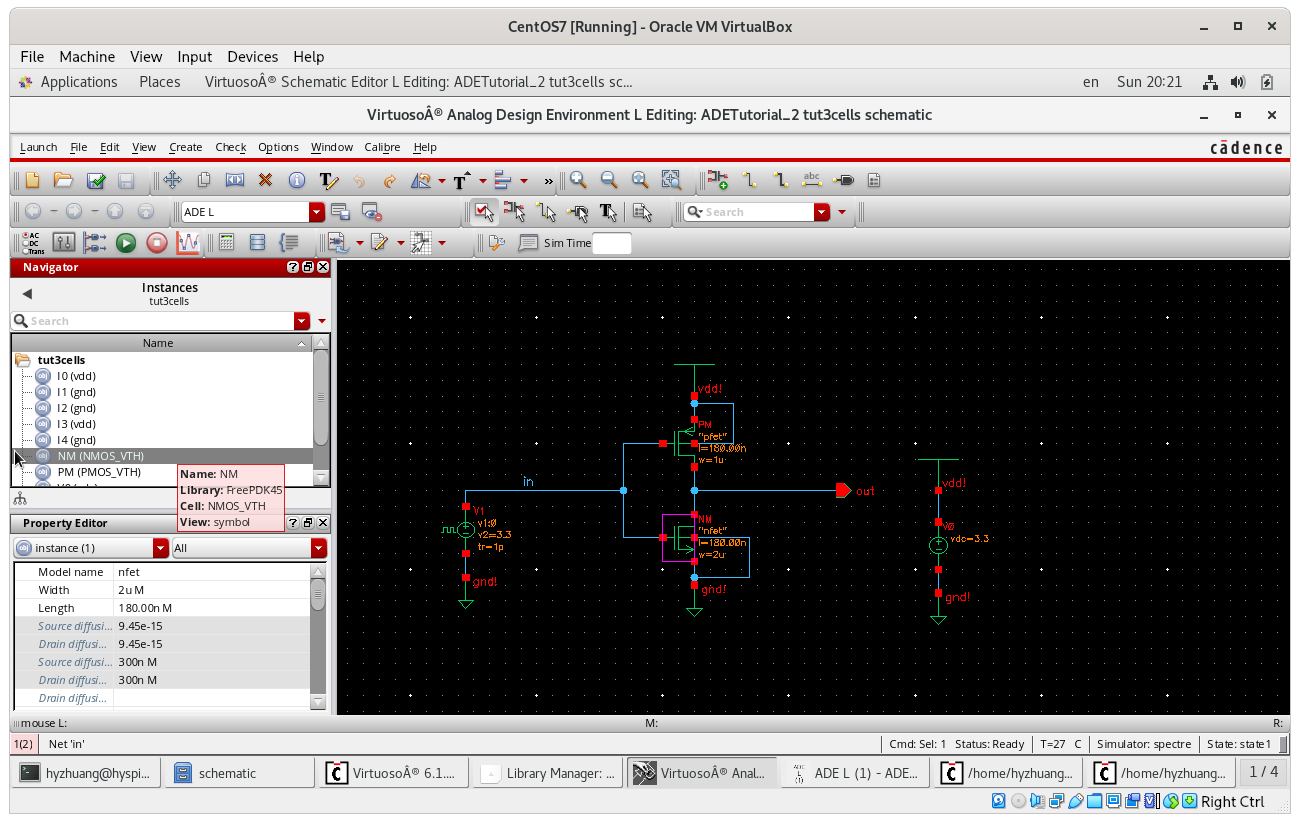Screen dimensions: 1300x823
Task: Click the Redo arrow icon
Action: tap(390, 181)
